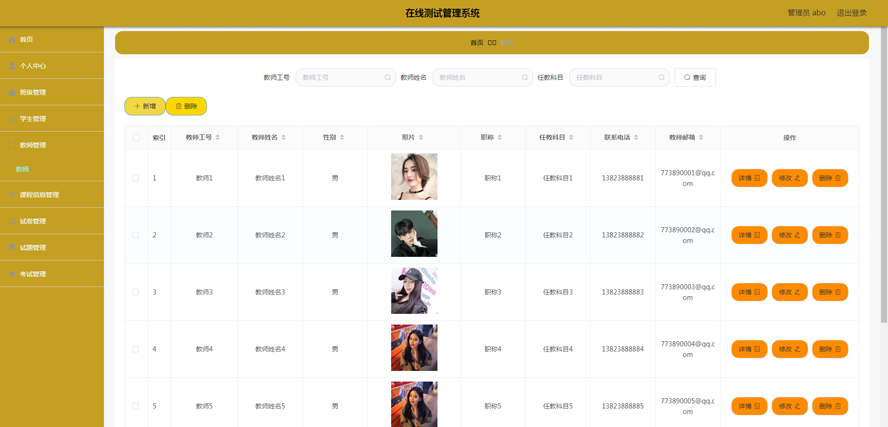This screenshot has width=888, height=427.
Task: Click the sort icon on 性别 column
Action: point(342,138)
